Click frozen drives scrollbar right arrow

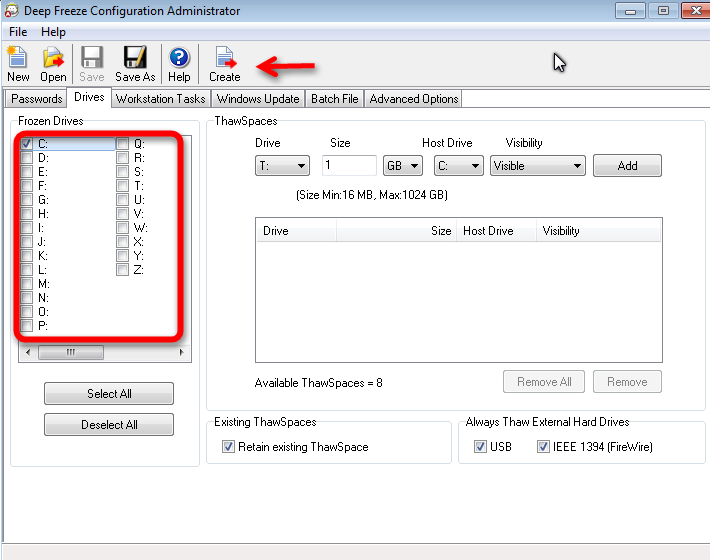182,352
